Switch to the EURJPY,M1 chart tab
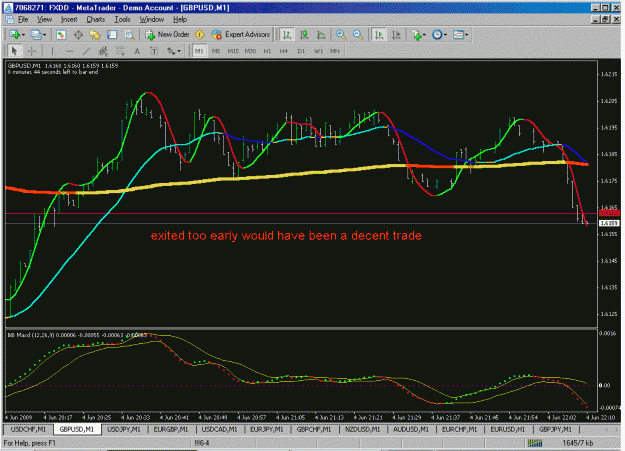This screenshot has width=625, height=451. [267, 429]
